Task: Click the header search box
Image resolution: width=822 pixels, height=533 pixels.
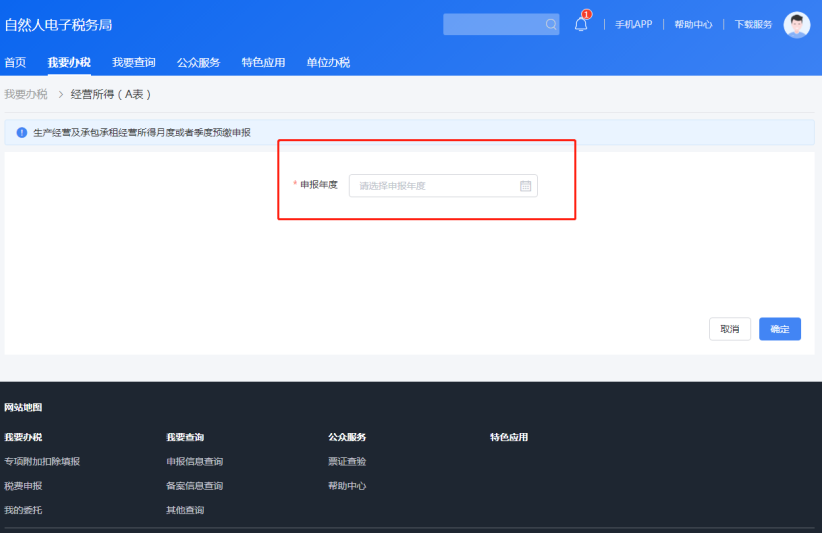Action: pos(501,24)
